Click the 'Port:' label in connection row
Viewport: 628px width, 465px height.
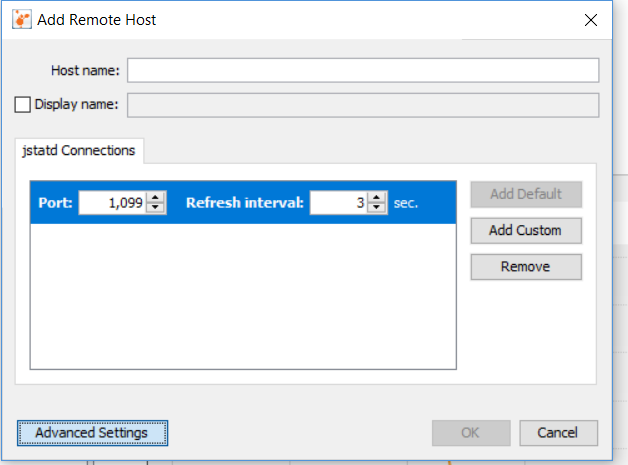tap(55, 203)
